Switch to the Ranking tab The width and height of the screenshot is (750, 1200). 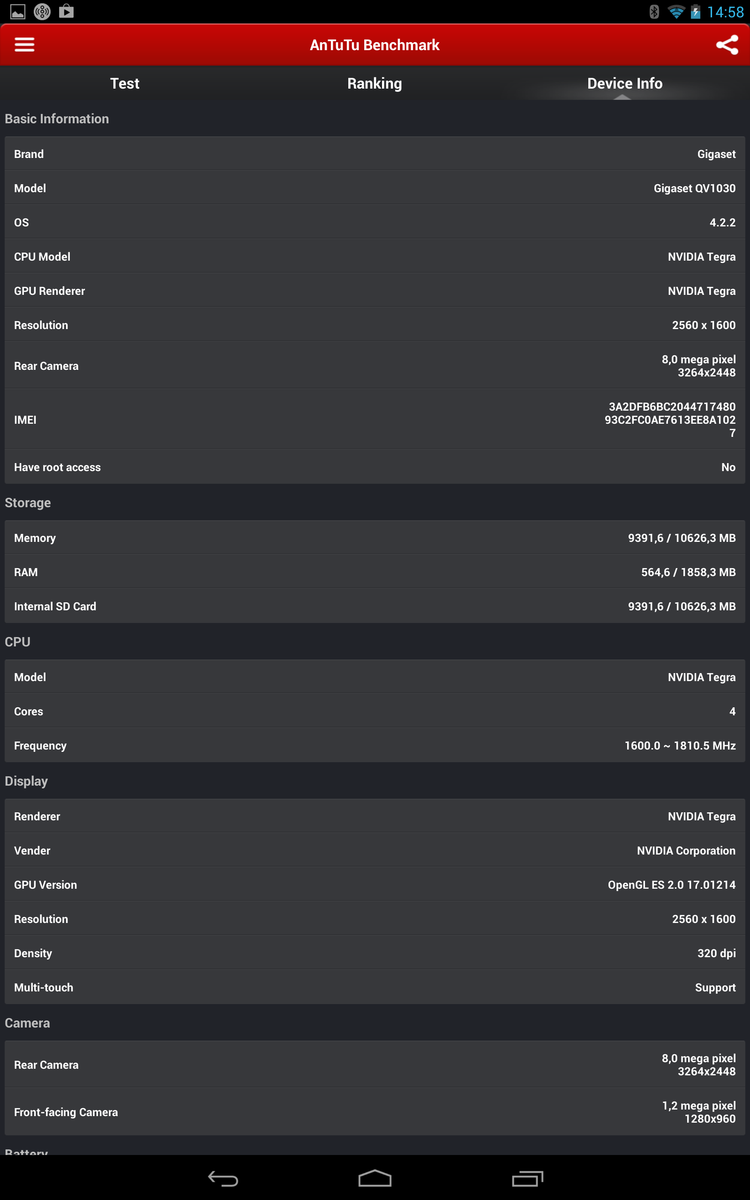pos(375,84)
